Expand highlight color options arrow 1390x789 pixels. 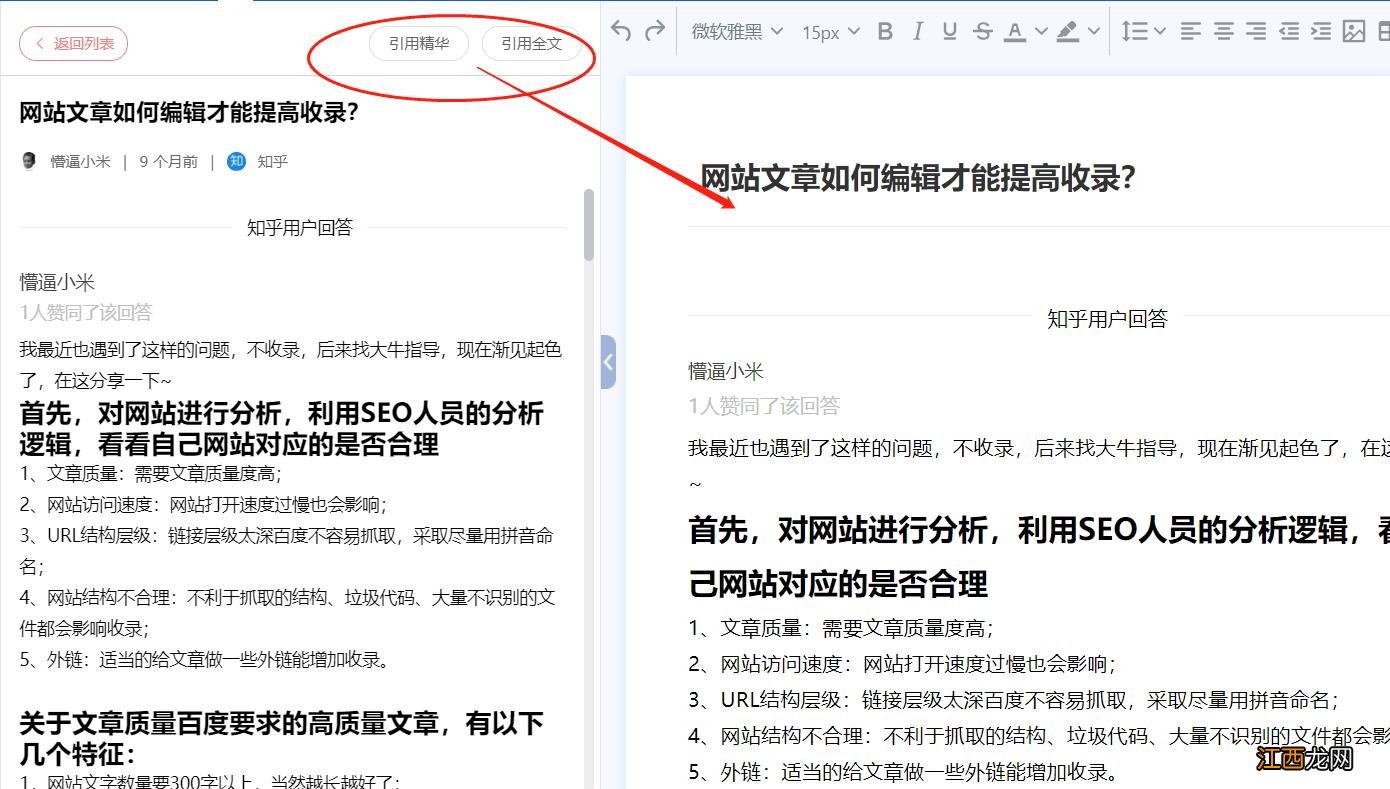[1094, 32]
